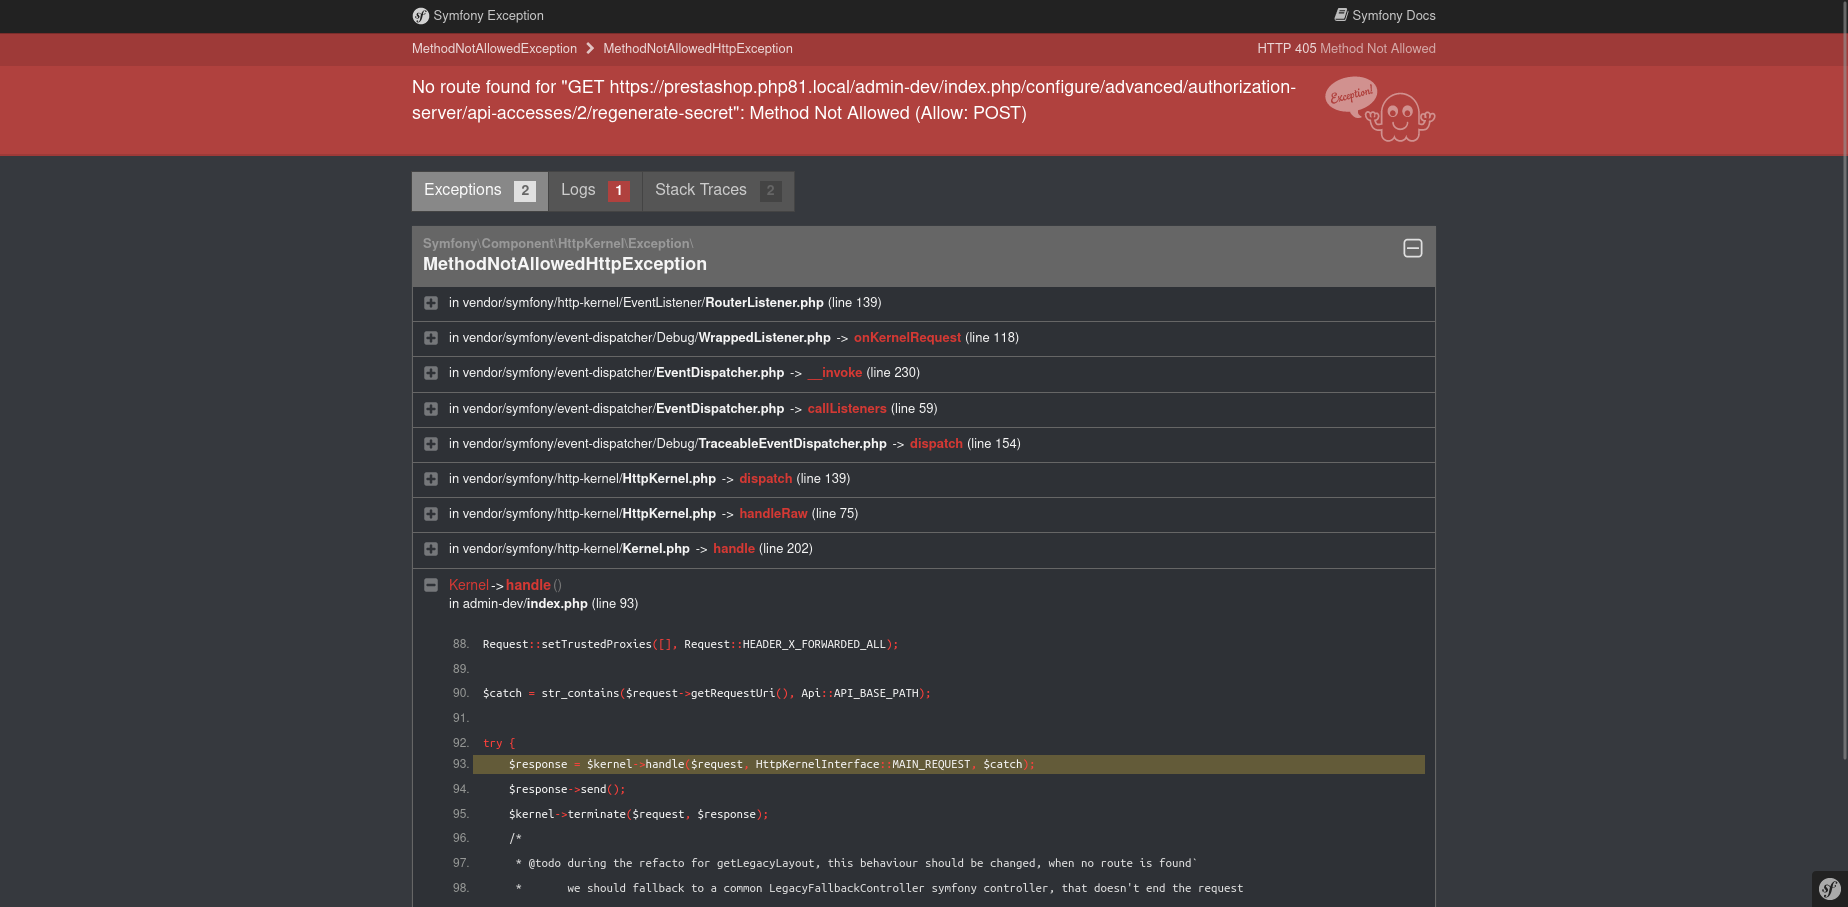Open Symfony Docs via the book icon

[1340, 15]
